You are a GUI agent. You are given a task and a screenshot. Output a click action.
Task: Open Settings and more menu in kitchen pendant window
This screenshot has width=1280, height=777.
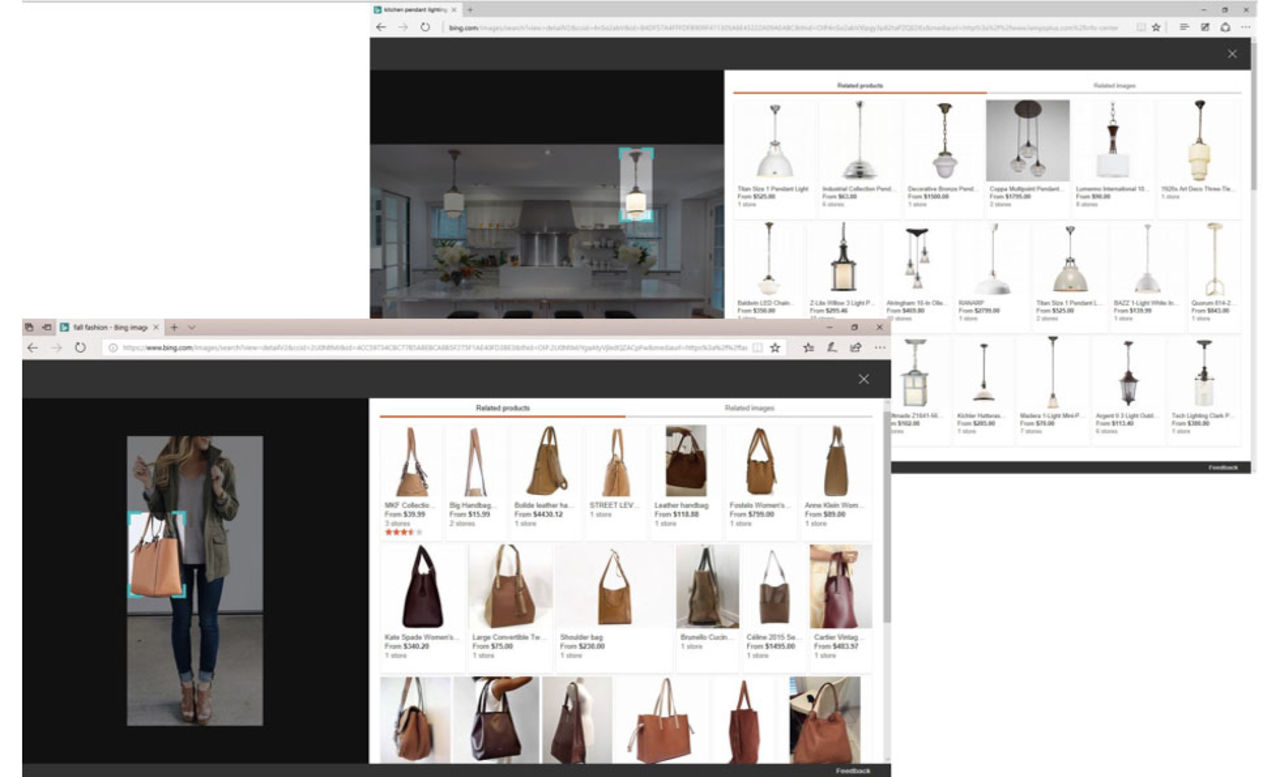tap(1247, 28)
